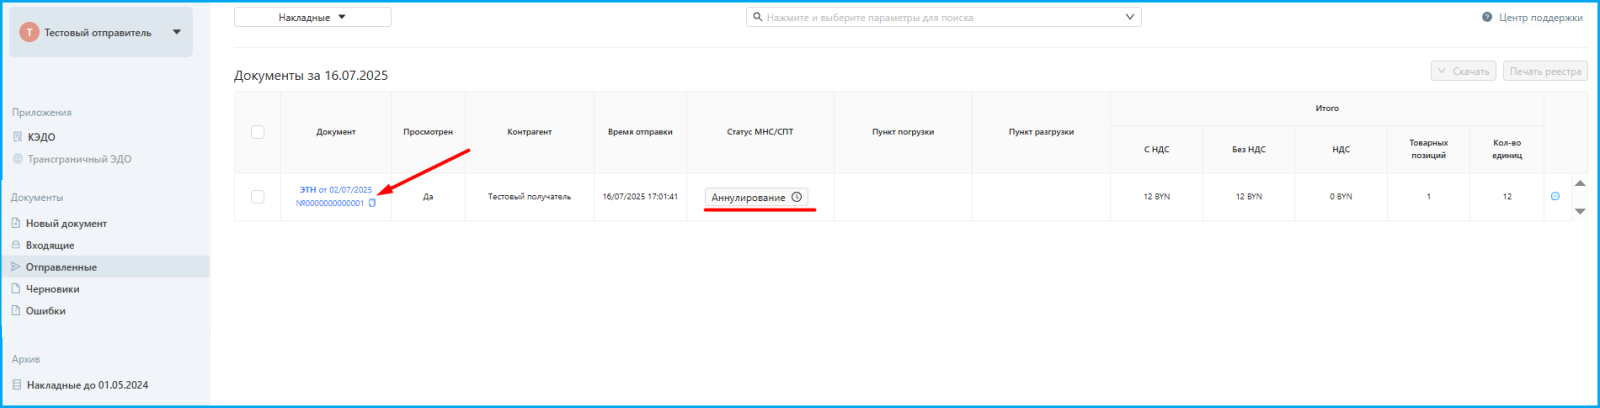
Task: Expand the Тестовый отправитель account dropdown
Action: tap(177, 32)
